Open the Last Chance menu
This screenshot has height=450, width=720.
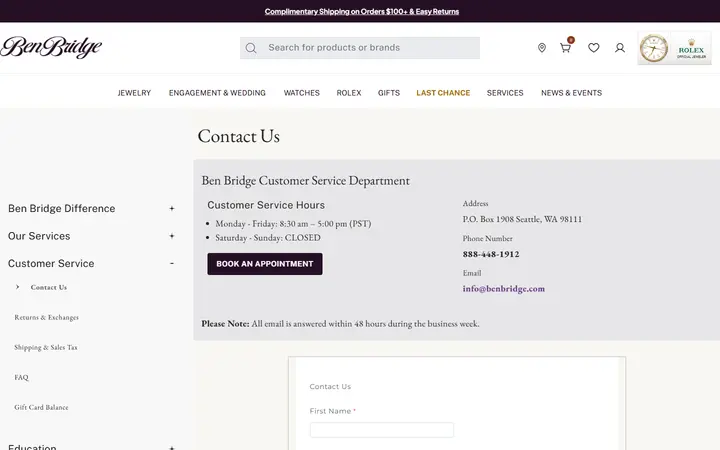point(443,93)
